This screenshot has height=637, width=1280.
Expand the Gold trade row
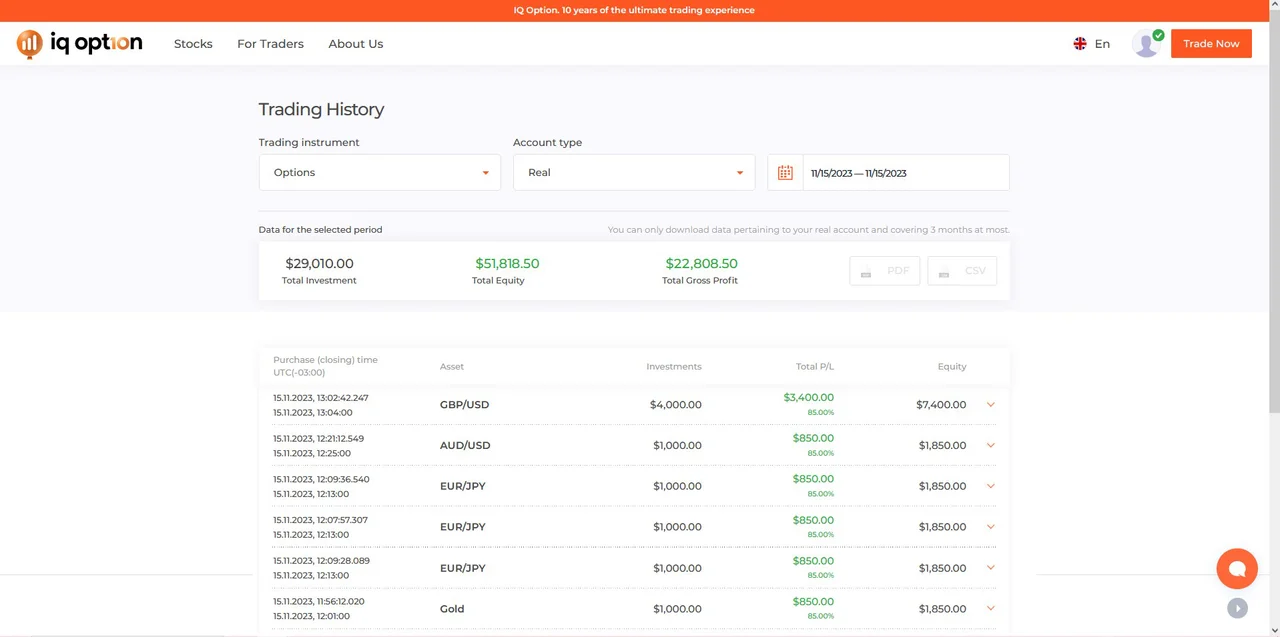pos(991,608)
